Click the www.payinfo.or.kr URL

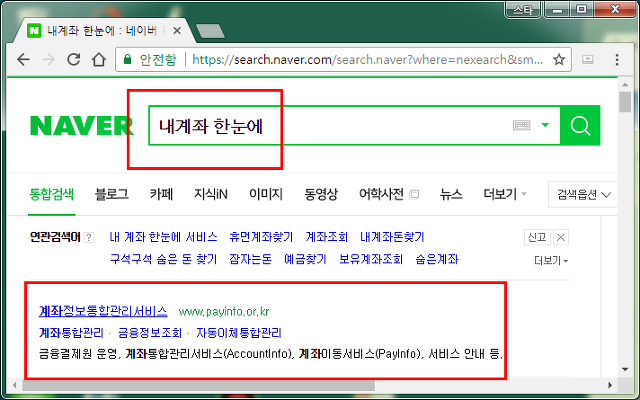(224, 312)
